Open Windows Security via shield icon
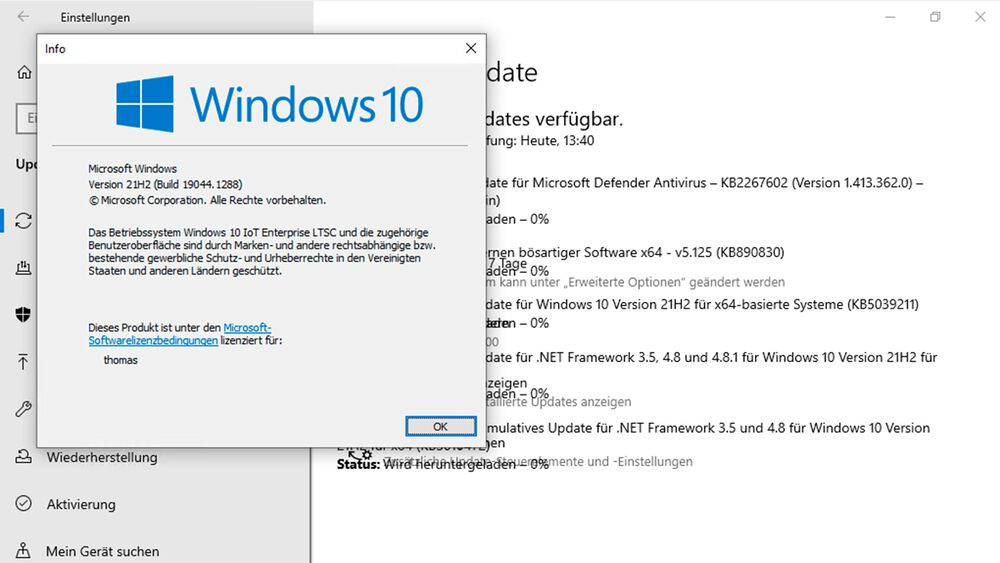Viewport: 1000px width, 563px height. click(x=24, y=314)
